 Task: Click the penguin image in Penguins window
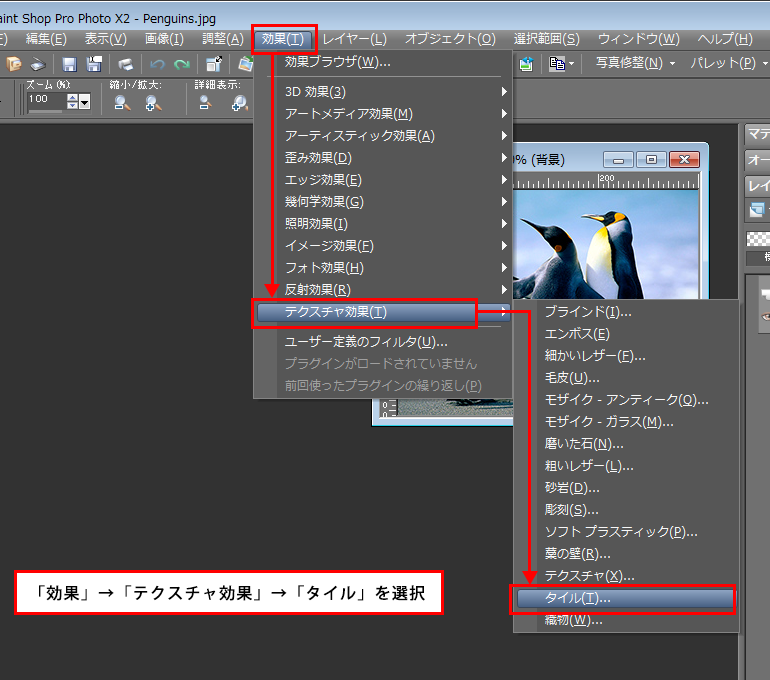pyautogui.click(x=606, y=245)
